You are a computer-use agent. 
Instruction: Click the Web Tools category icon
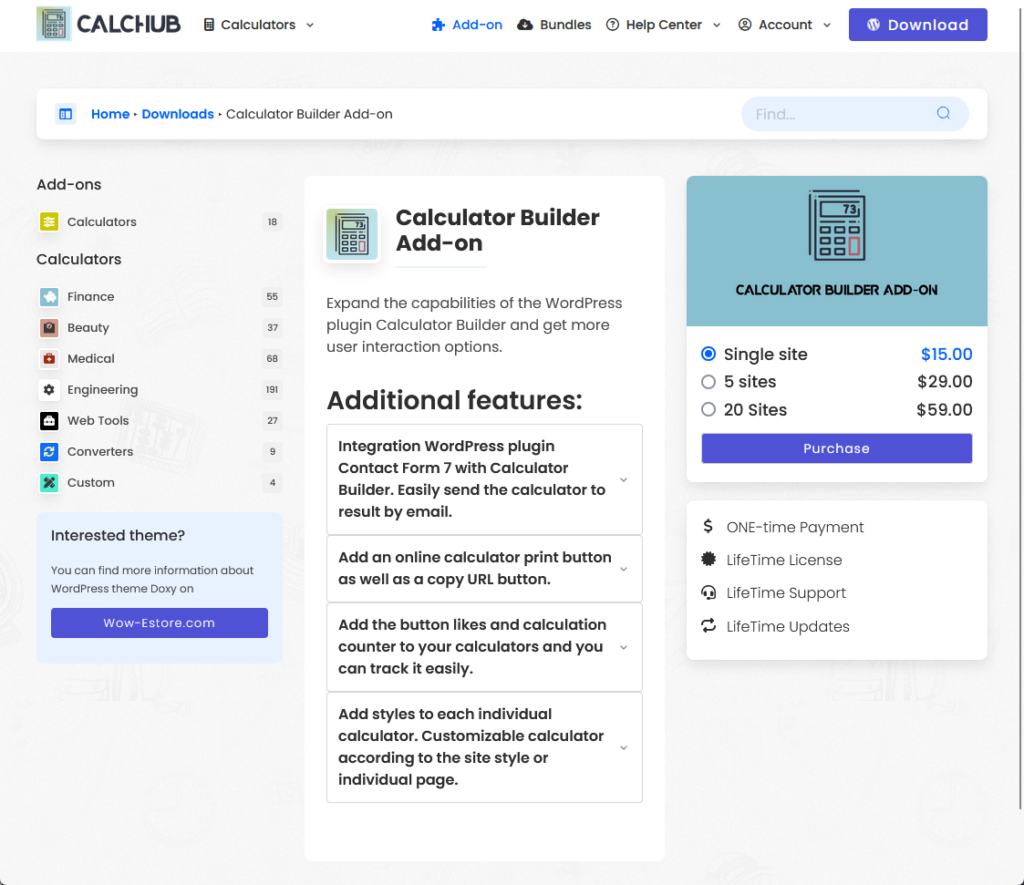point(49,421)
